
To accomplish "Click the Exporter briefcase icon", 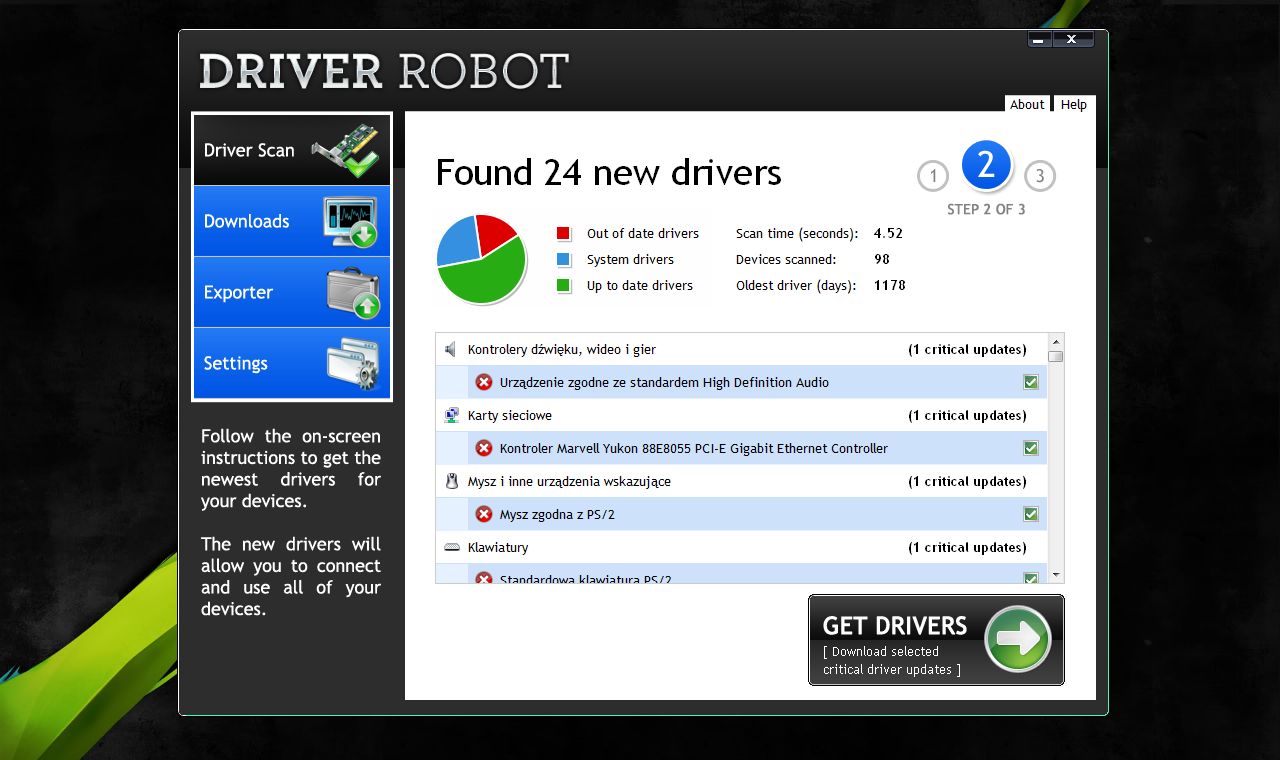I will 353,293.
